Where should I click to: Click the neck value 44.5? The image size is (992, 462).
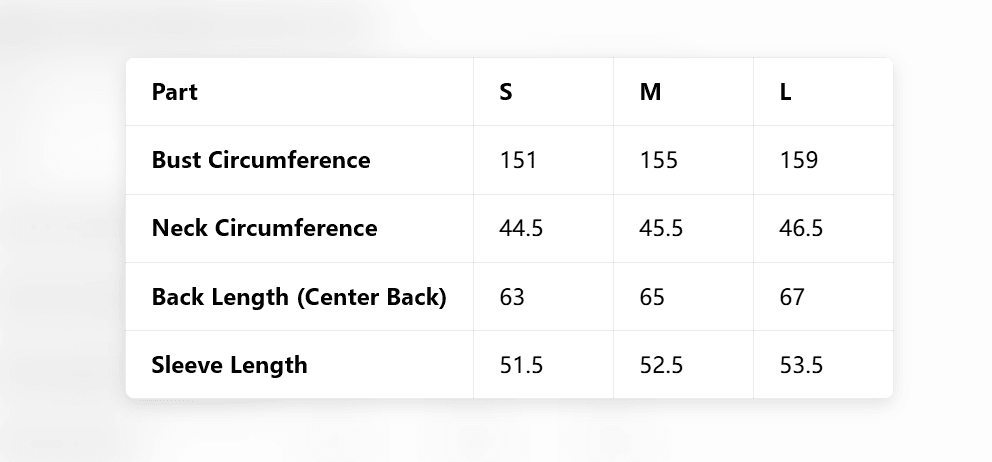tap(521, 228)
